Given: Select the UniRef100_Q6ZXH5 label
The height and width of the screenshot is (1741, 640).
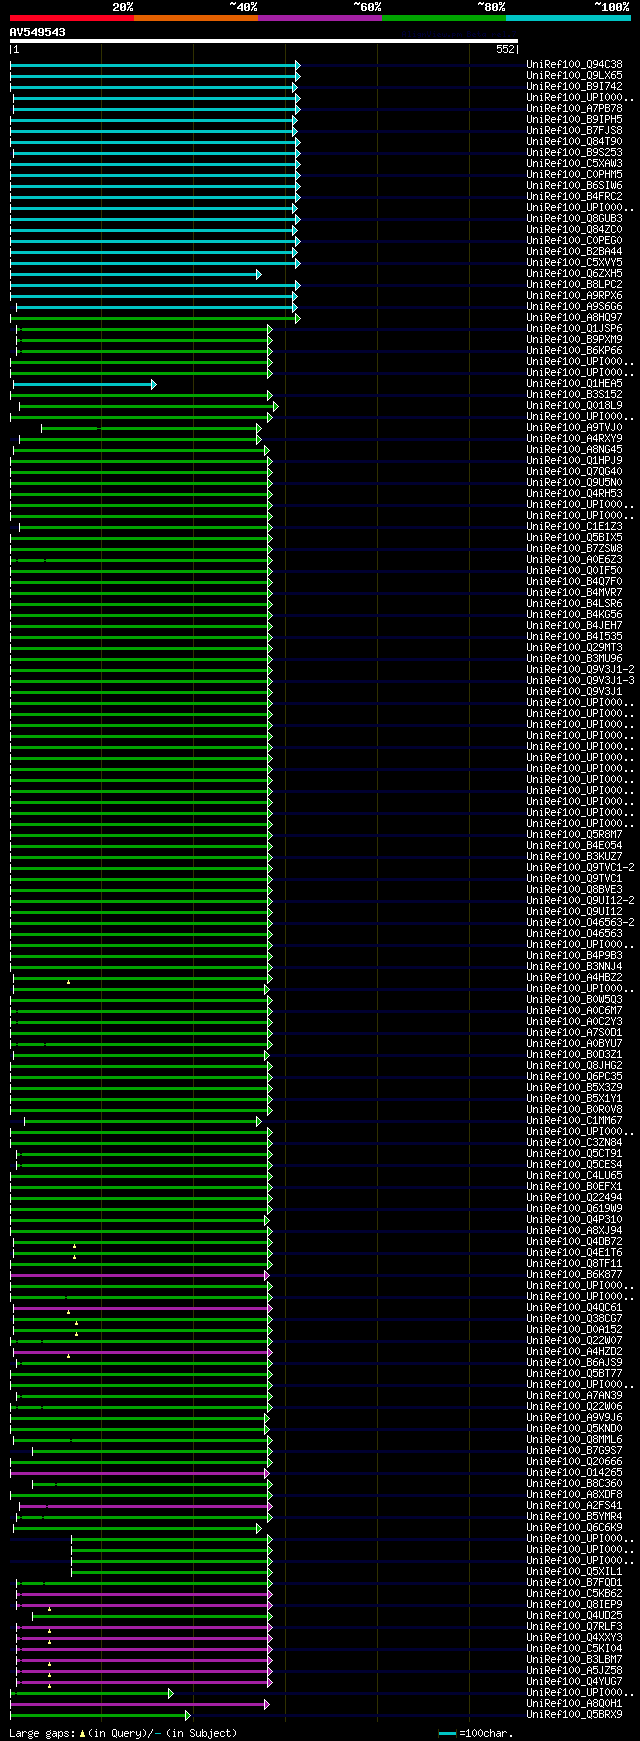Looking at the screenshot, I should click(574, 274).
